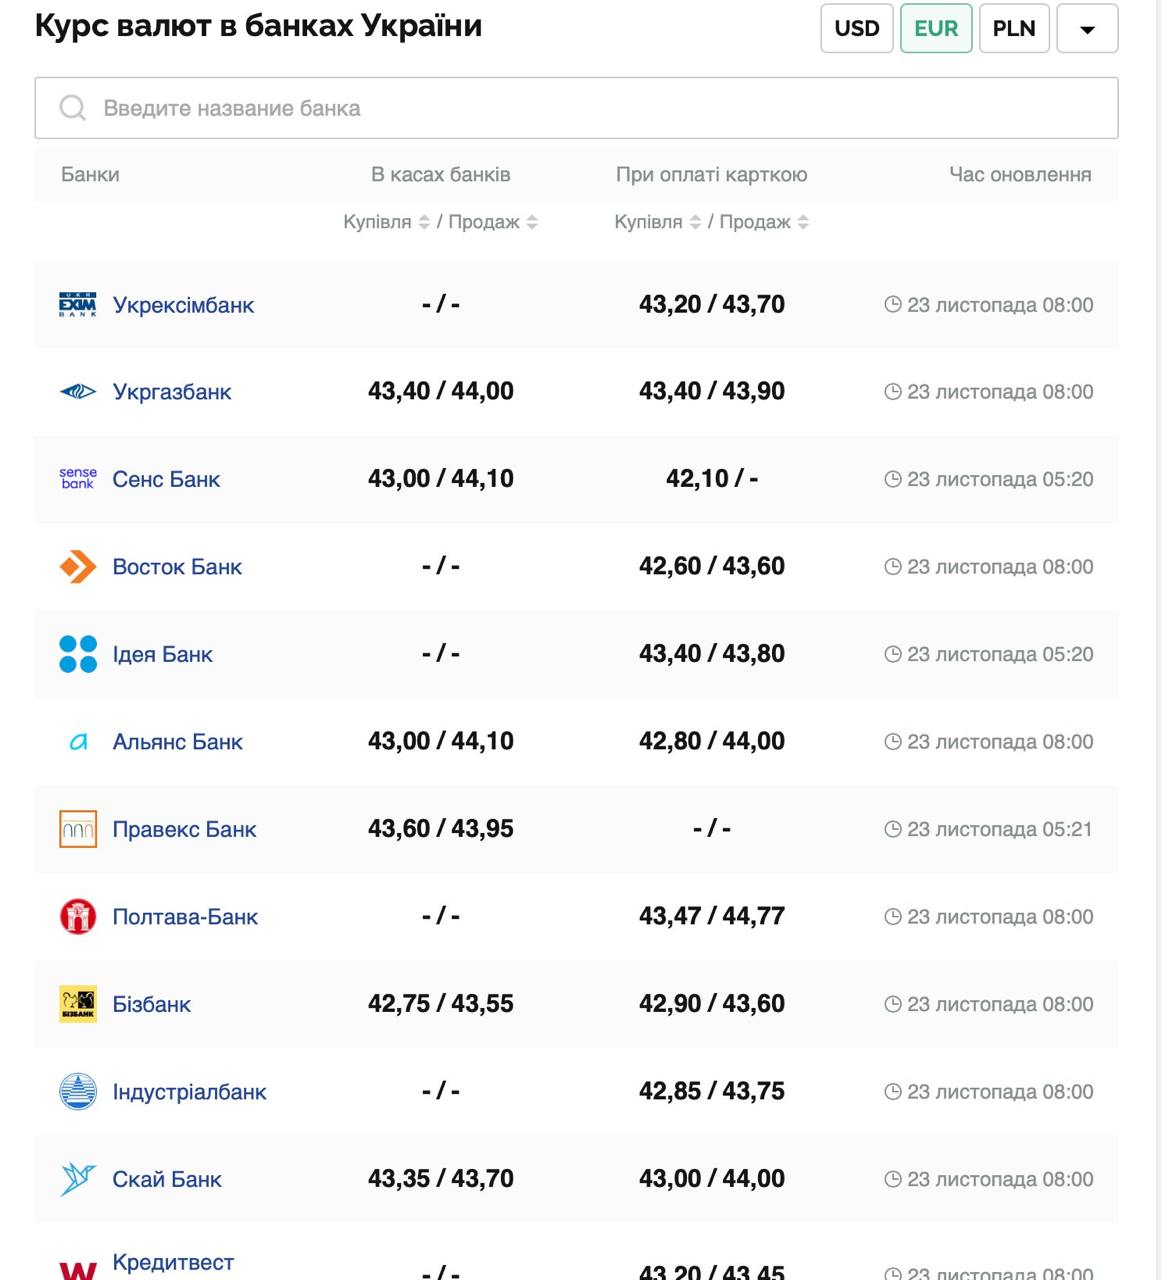Switch currency to USD
Image resolution: width=1162 pixels, height=1280 pixels.
[x=856, y=28]
